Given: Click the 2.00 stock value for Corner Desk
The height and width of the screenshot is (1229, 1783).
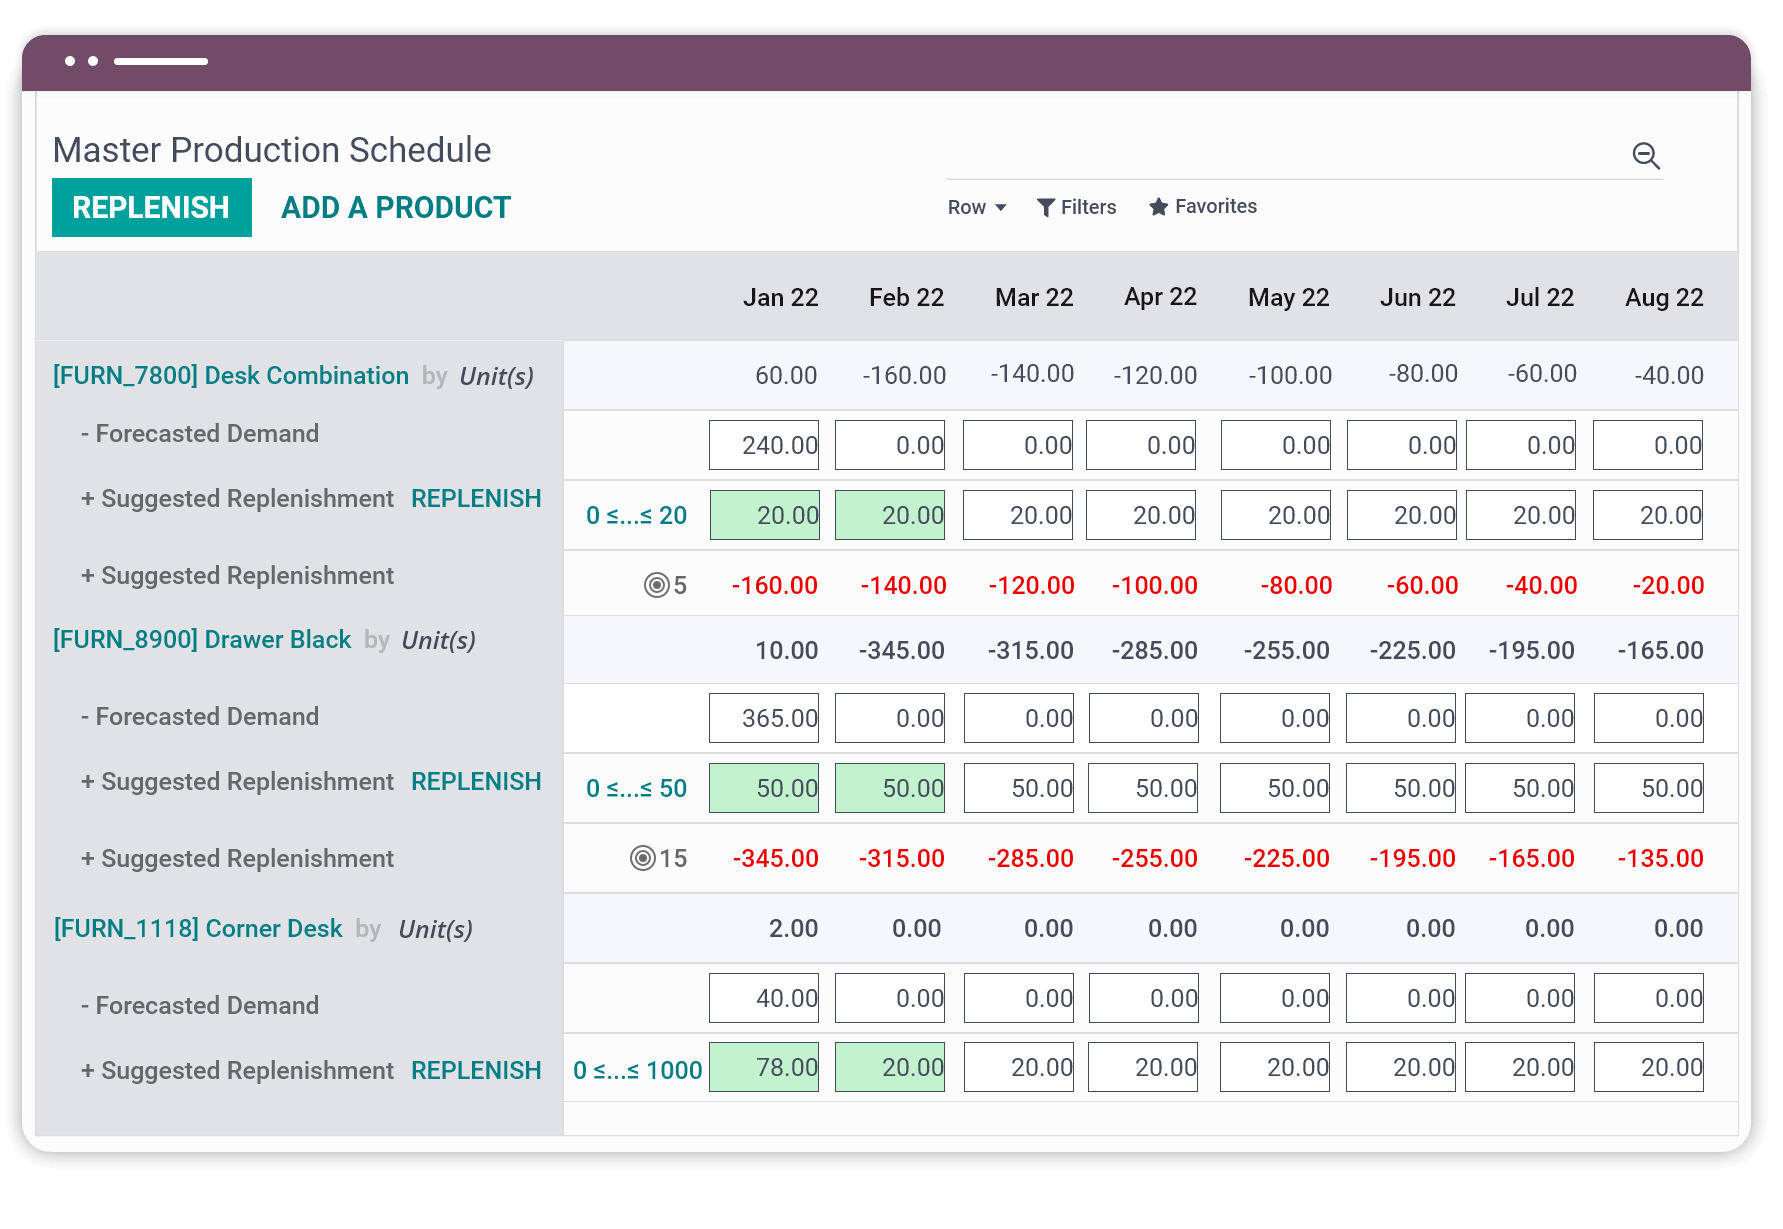Looking at the screenshot, I should (793, 928).
